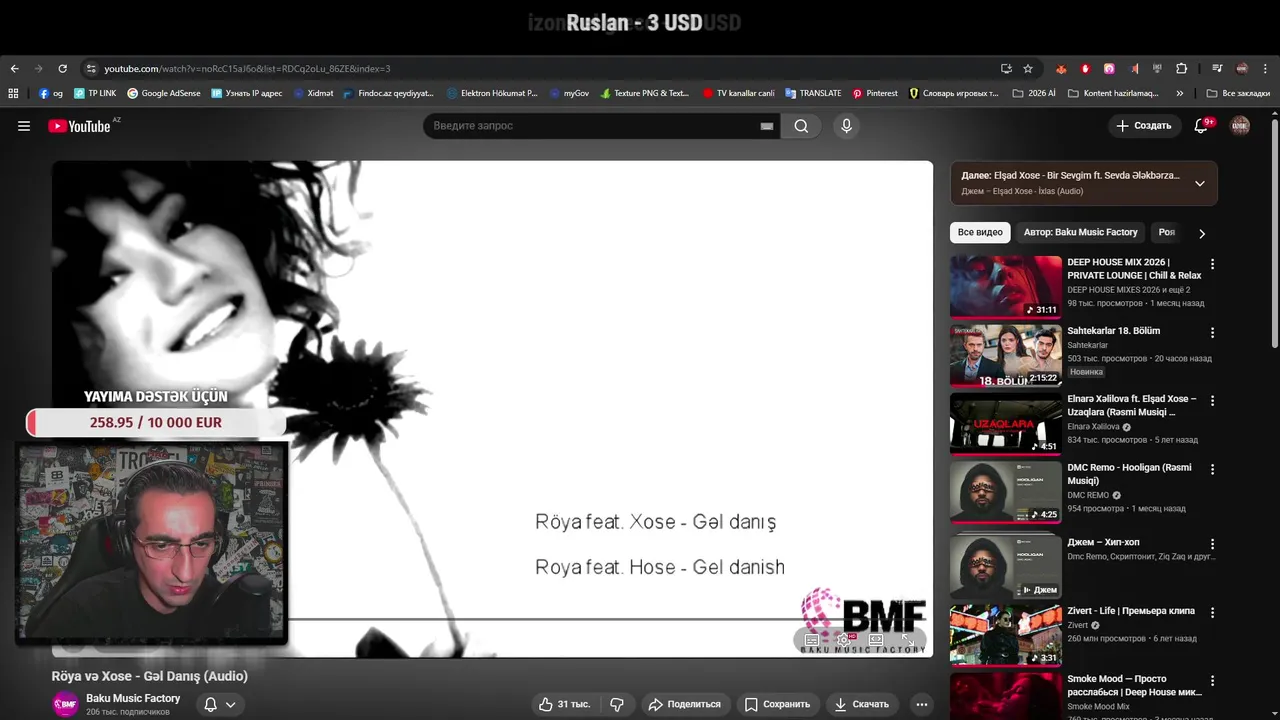Open Baku Music Factory channel avatar
This screenshot has height=720, width=1280.
pyautogui.click(x=65, y=704)
